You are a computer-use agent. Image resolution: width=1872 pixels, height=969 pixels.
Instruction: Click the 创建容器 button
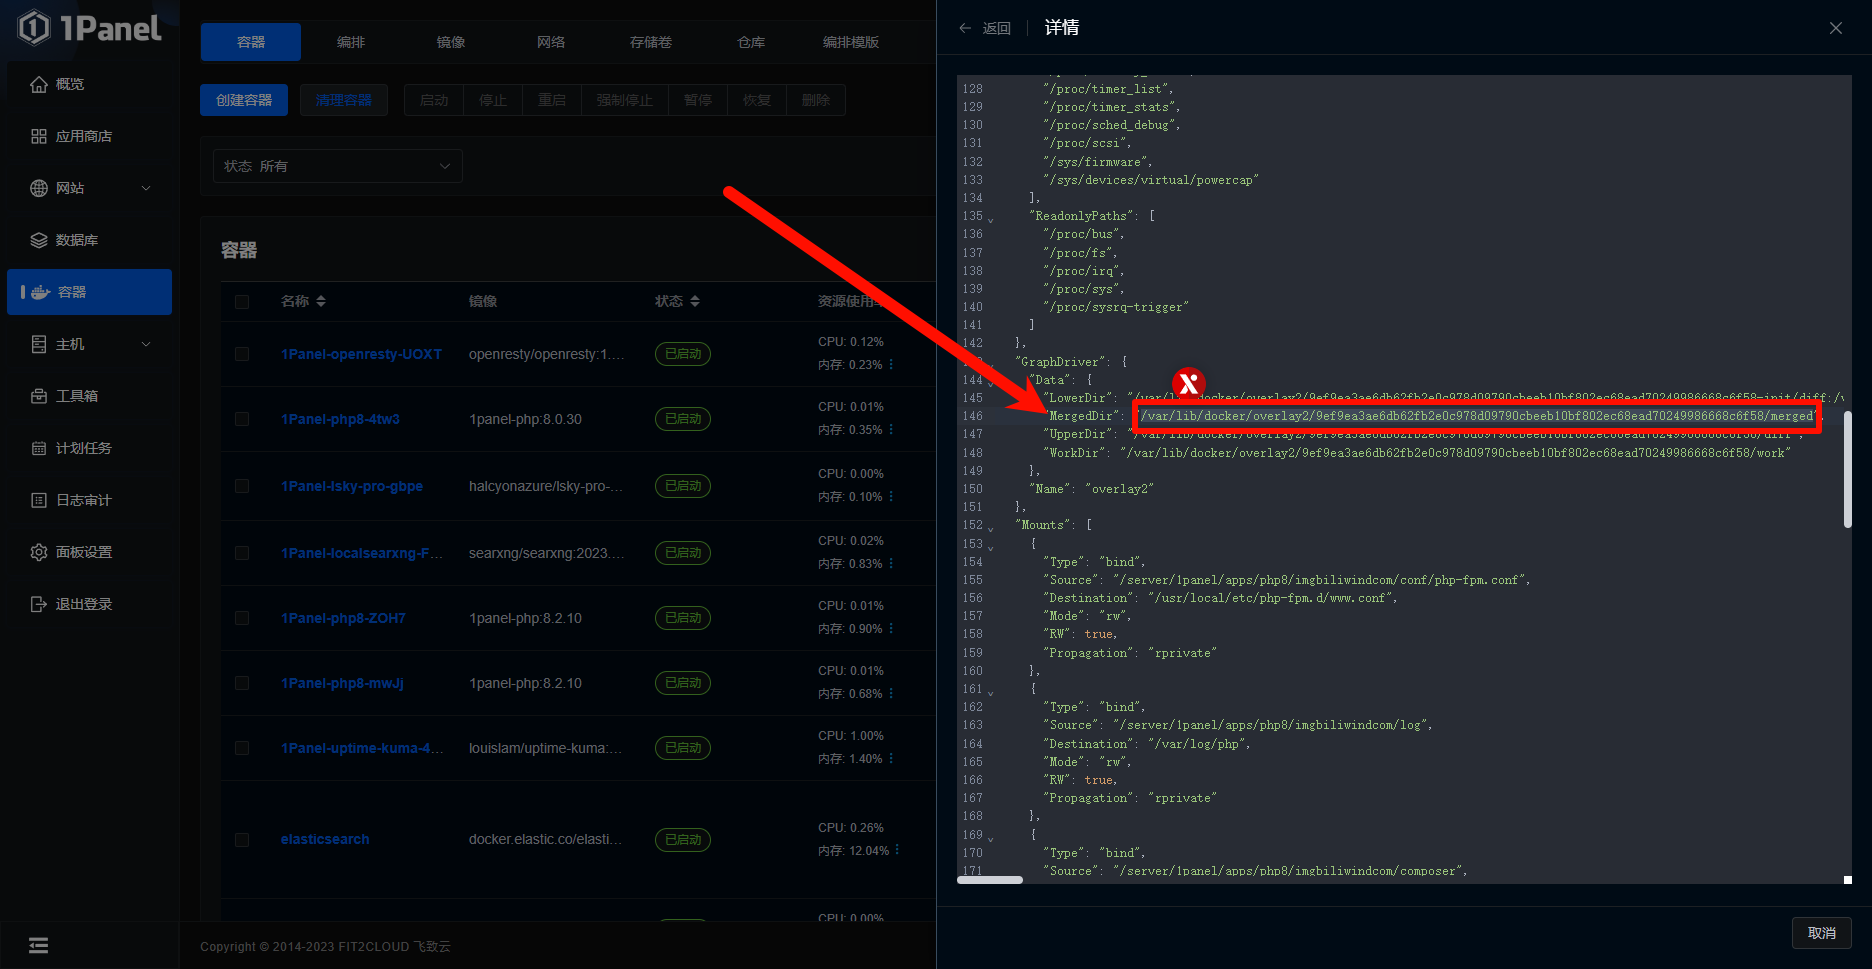[x=244, y=100]
